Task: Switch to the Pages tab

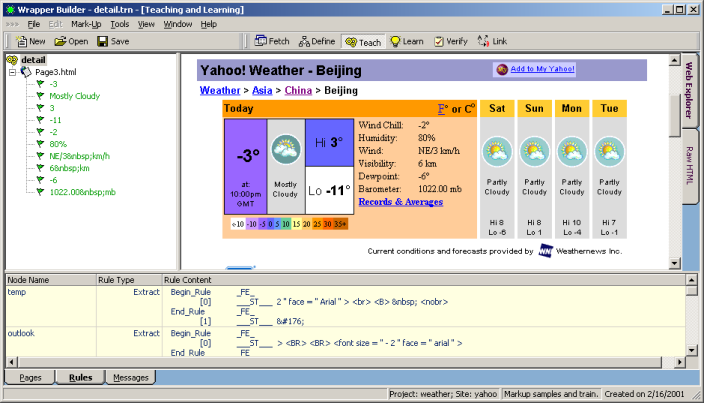Action: pyautogui.click(x=30, y=377)
